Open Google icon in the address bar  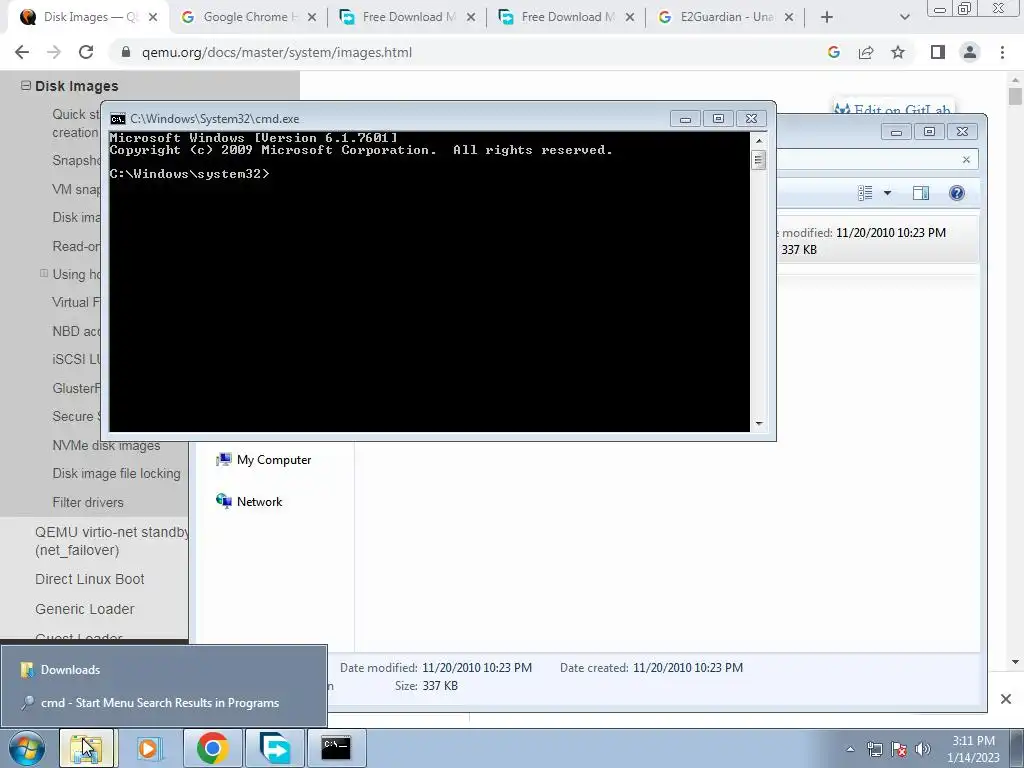click(833, 52)
